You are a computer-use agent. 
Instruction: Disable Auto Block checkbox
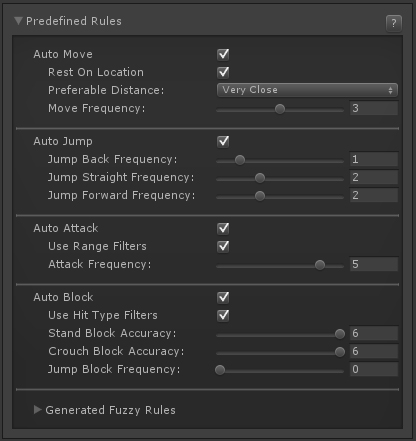tap(223, 297)
